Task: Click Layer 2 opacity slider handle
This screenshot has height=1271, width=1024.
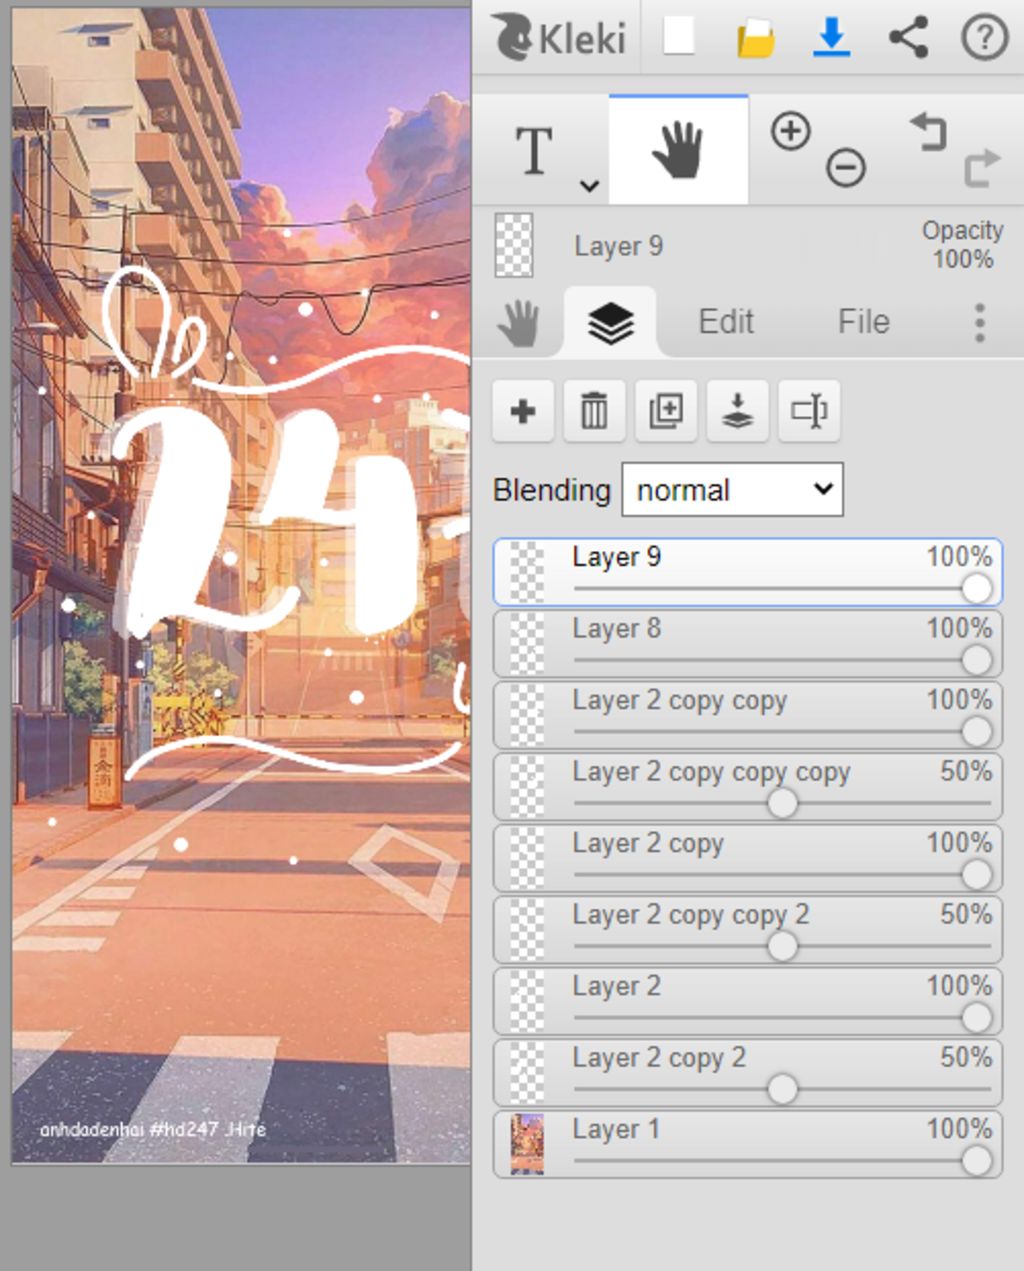Action: click(976, 1018)
